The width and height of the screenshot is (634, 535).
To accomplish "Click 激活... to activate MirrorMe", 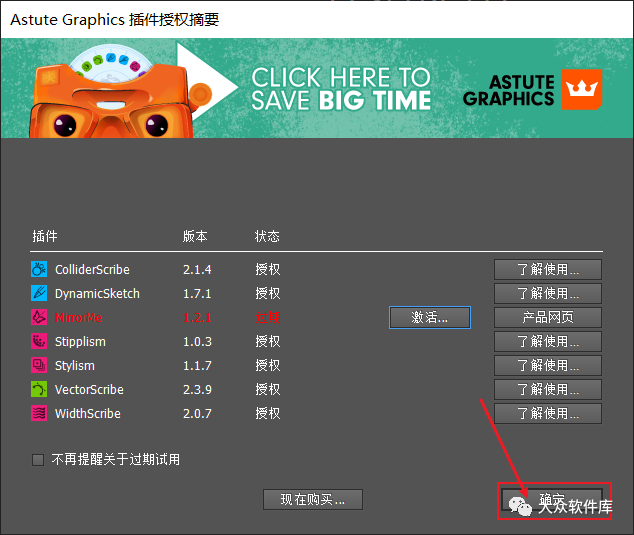I will (x=430, y=317).
